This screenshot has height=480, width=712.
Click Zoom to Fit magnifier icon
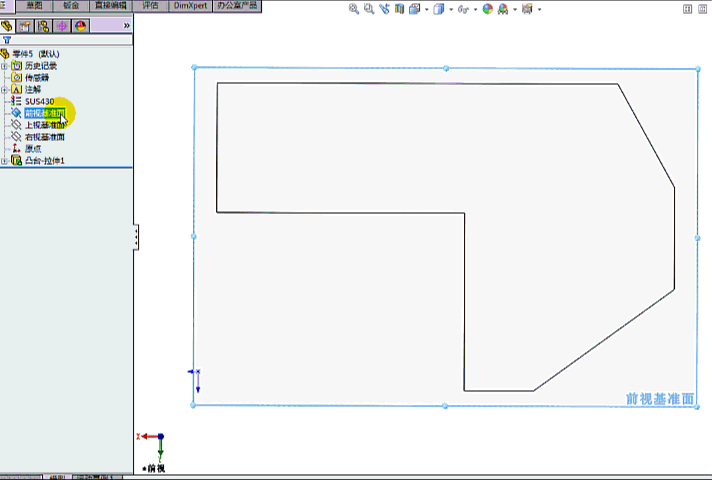[354, 9]
